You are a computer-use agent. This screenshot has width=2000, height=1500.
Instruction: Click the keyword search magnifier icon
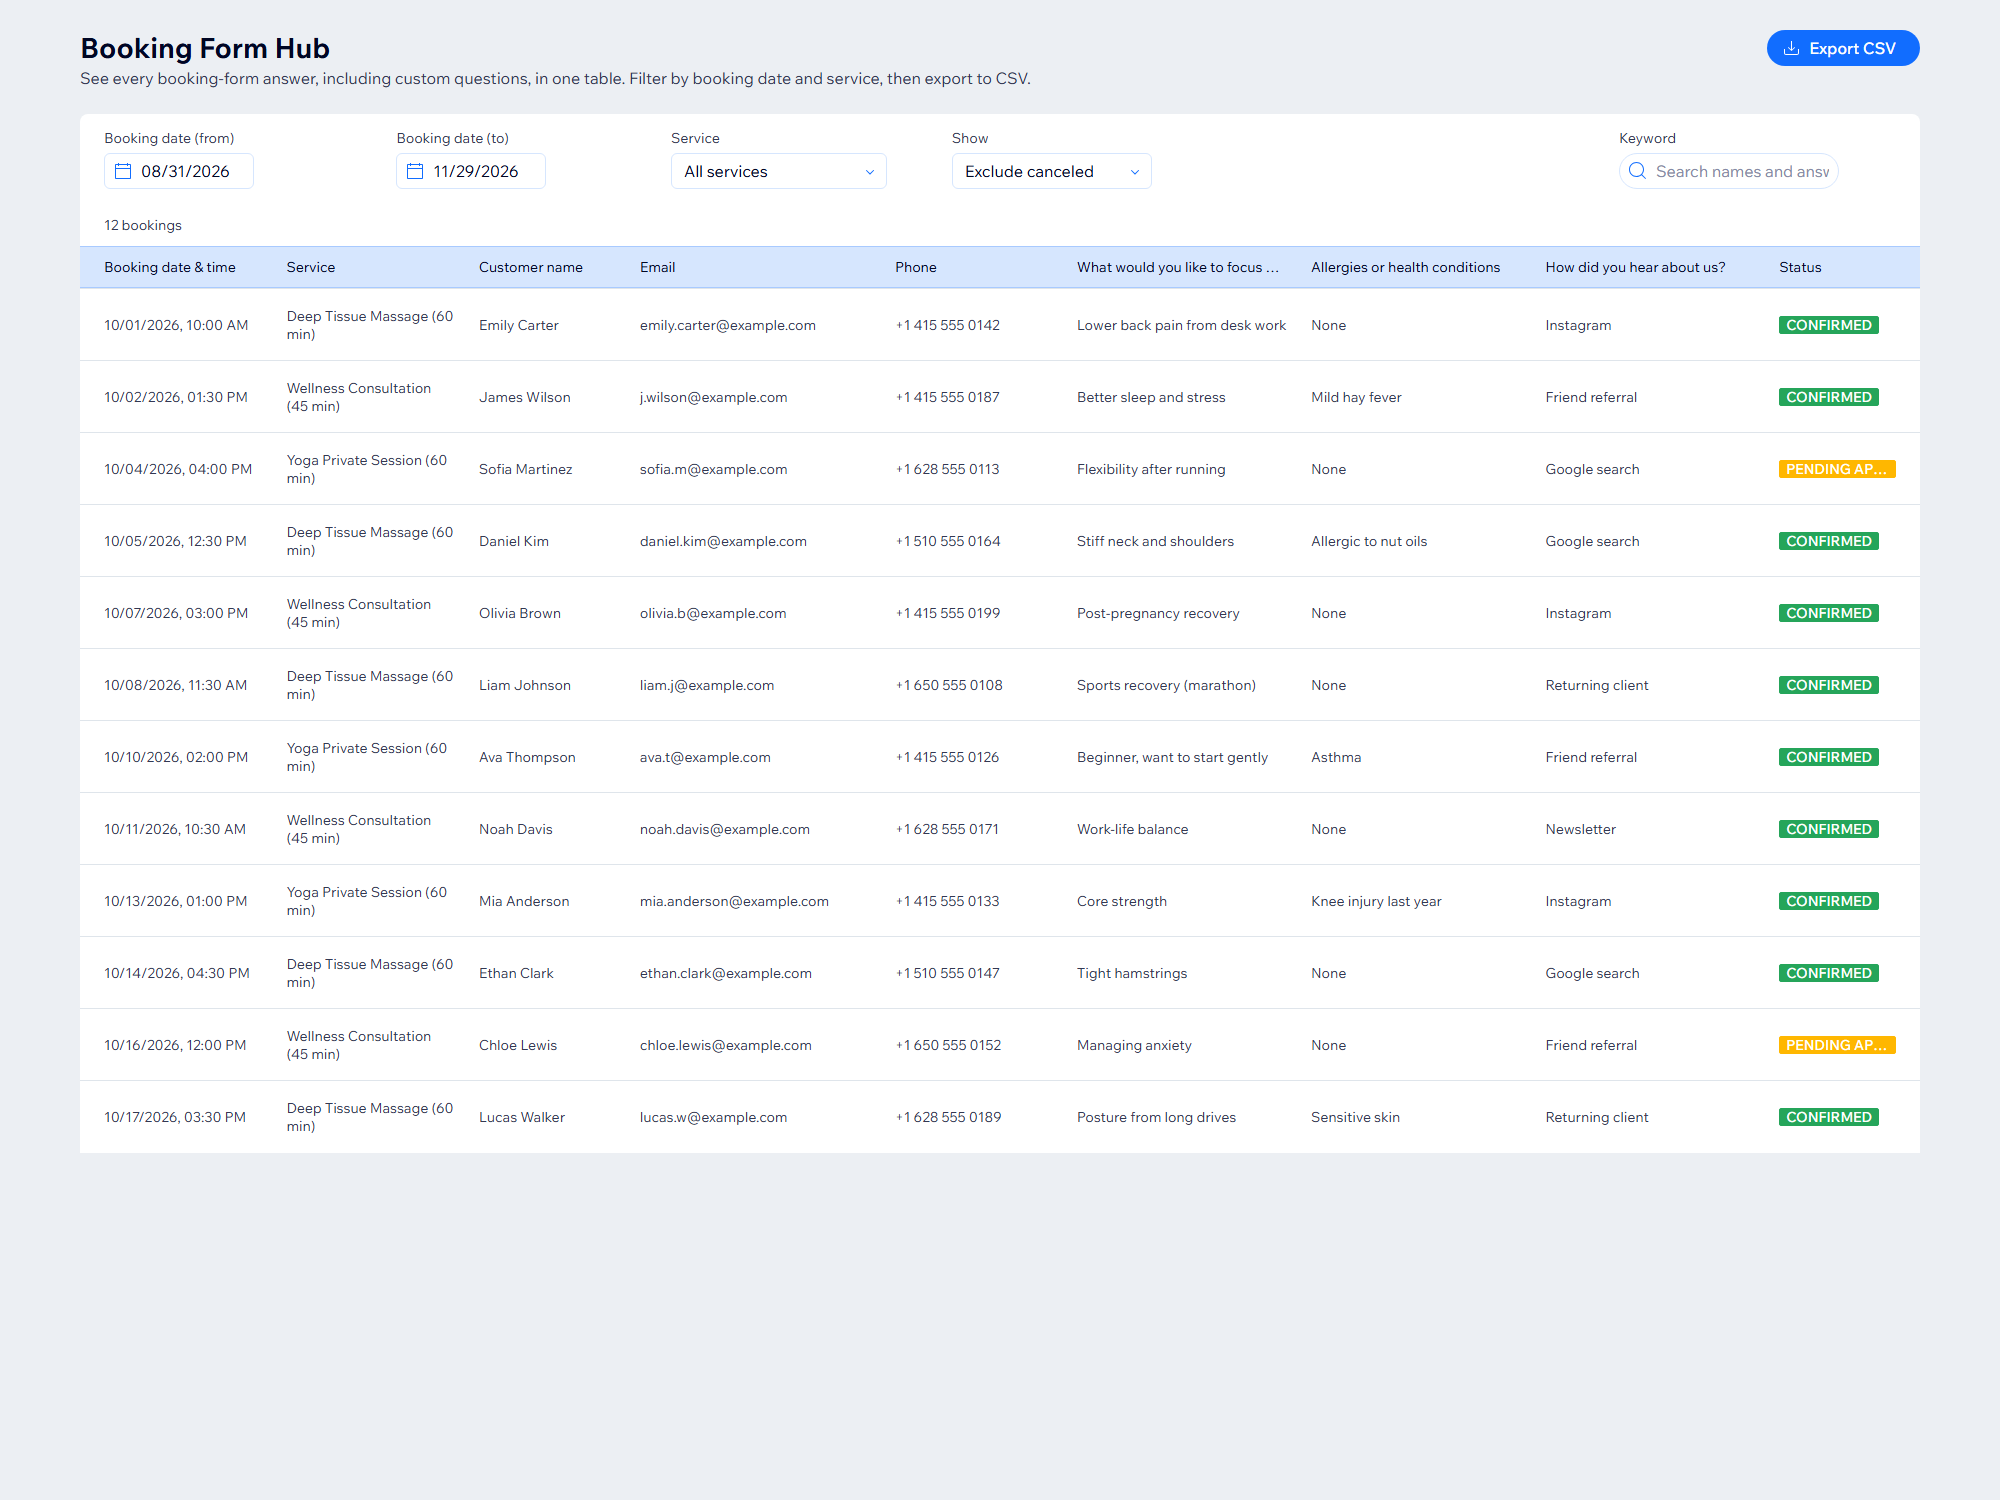click(x=1637, y=171)
